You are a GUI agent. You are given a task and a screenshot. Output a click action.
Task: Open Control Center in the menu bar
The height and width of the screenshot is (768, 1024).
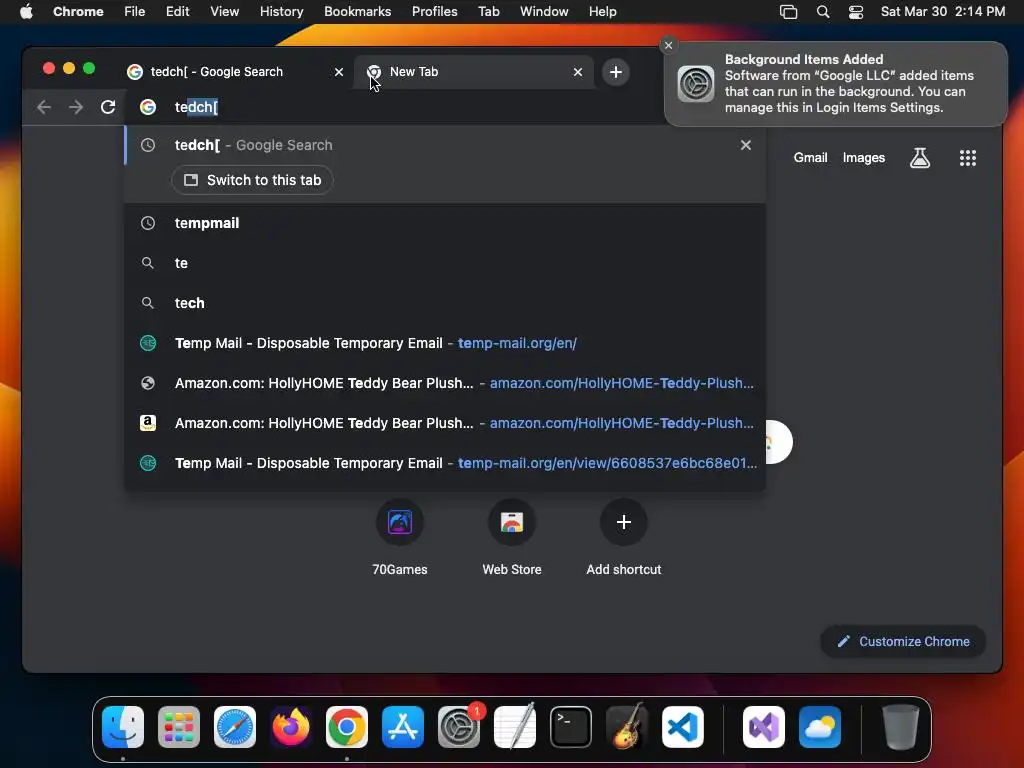click(856, 12)
